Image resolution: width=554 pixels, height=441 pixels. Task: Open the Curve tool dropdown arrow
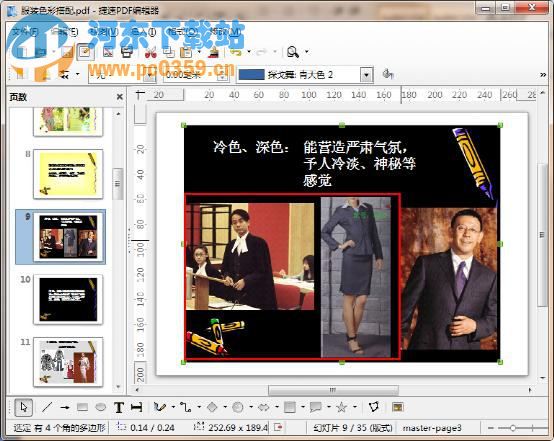point(173,407)
